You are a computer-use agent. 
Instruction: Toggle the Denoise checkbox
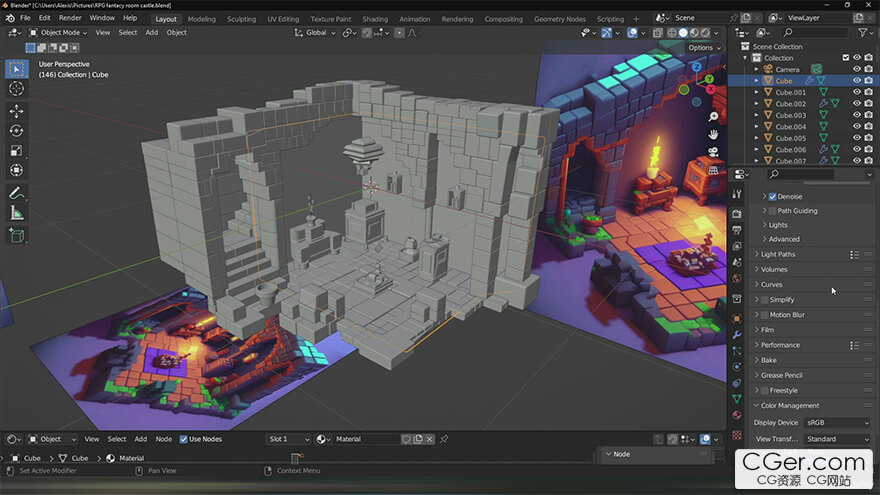click(x=772, y=196)
